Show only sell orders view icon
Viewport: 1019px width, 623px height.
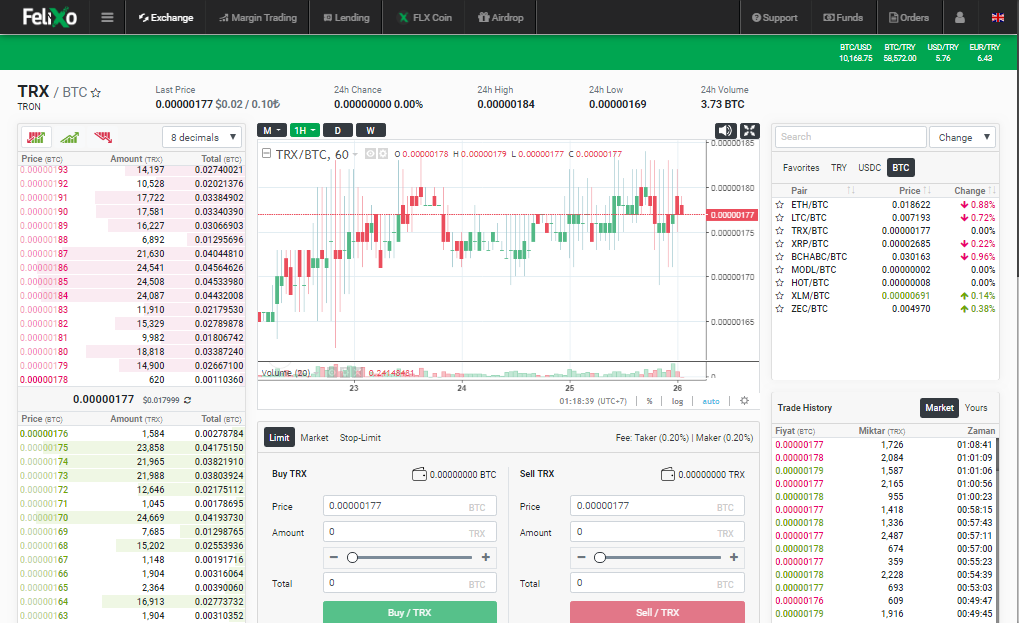(x=103, y=137)
